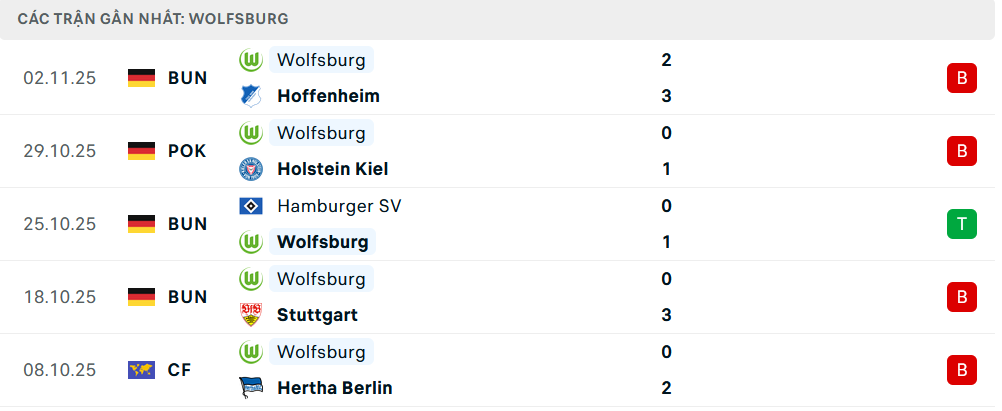The width and height of the screenshot is (1002, 411).
Task: Click the Hoffenheim club crest icon
Action: point(250,96)
